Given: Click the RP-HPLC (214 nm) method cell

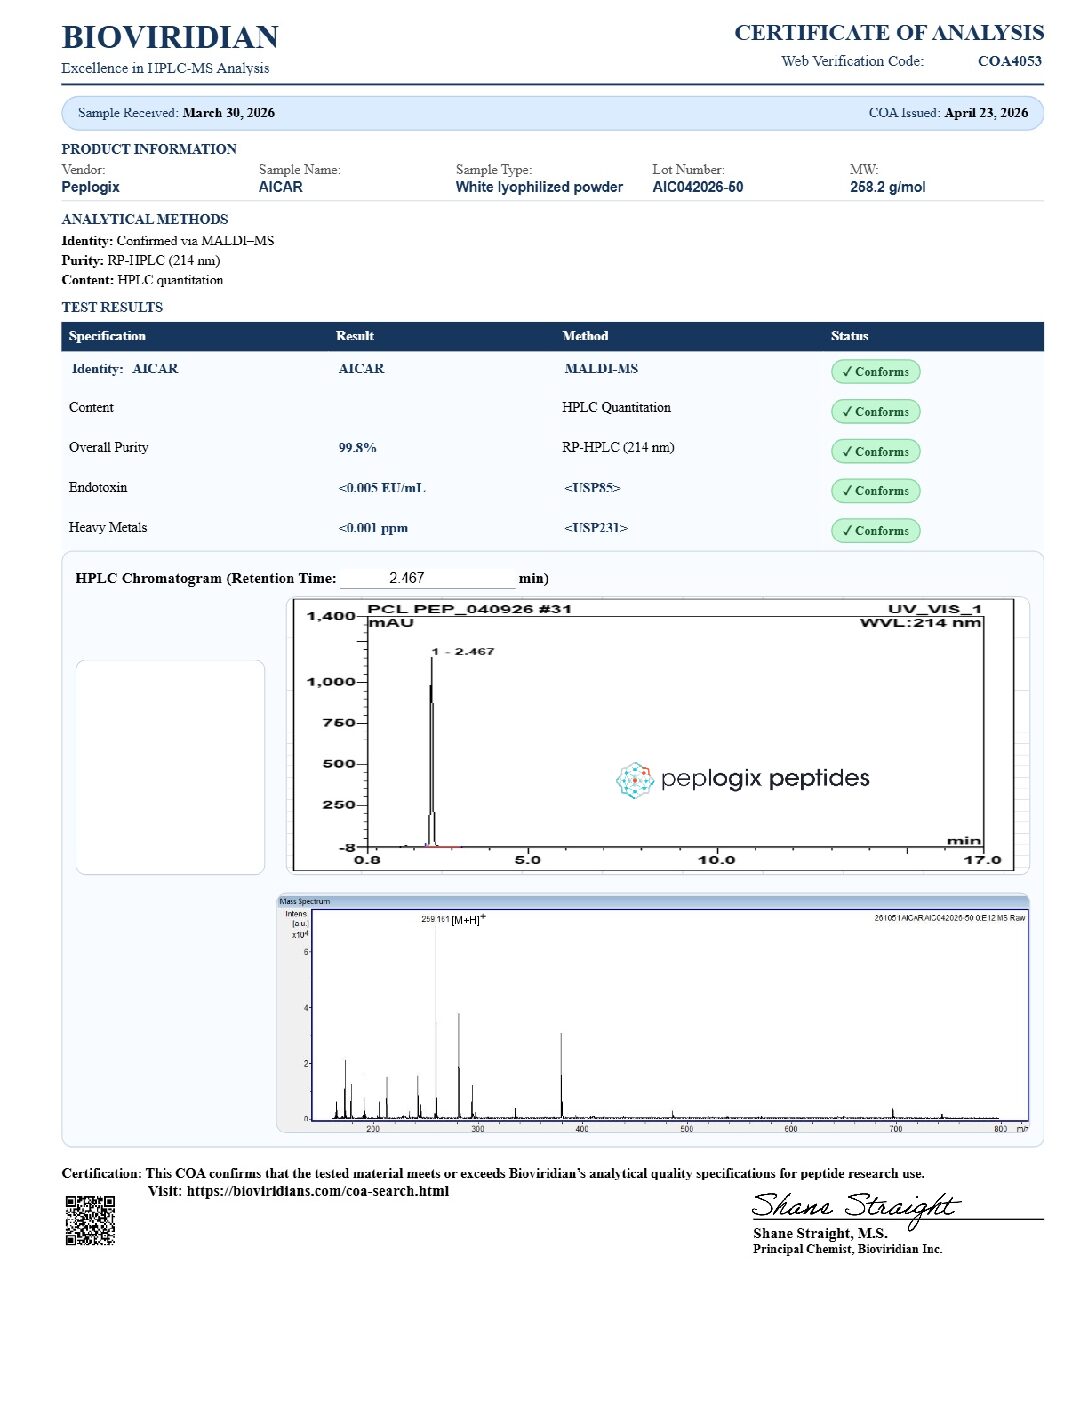Looking at the screenshot, I should (618, 448).
